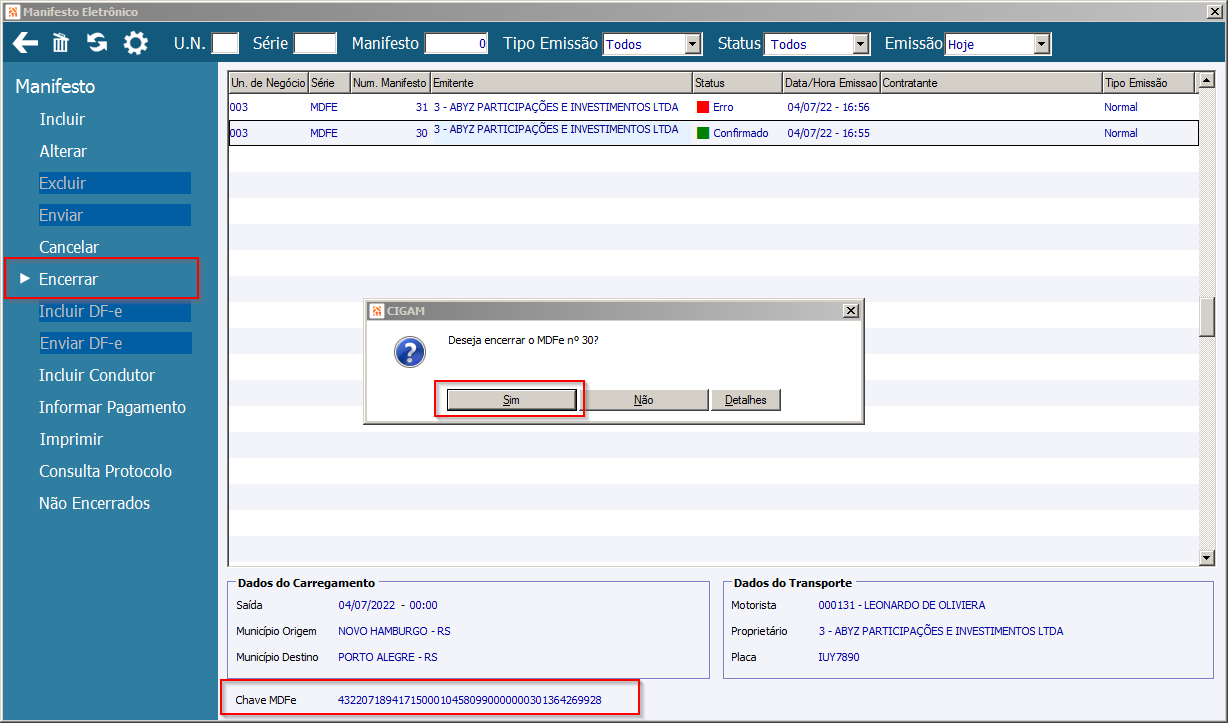Viewport: 1228px width, 723px height.
Task: Focus the U.N. input field
Action: click(x=226, y=43)
